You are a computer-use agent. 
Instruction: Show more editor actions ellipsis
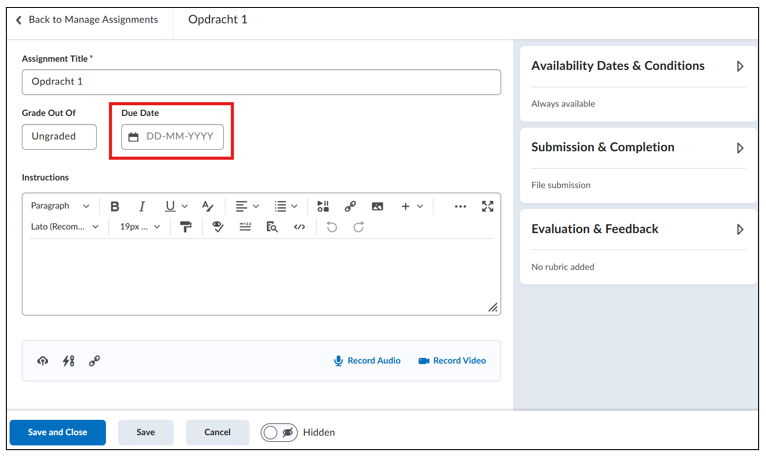pyautogui.click(x=460, y=207)
